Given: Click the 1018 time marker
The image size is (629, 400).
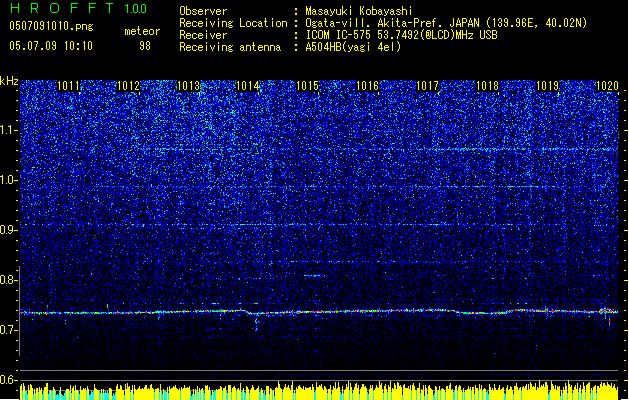Looking at the screenshot, I should (x=487, y=86).
